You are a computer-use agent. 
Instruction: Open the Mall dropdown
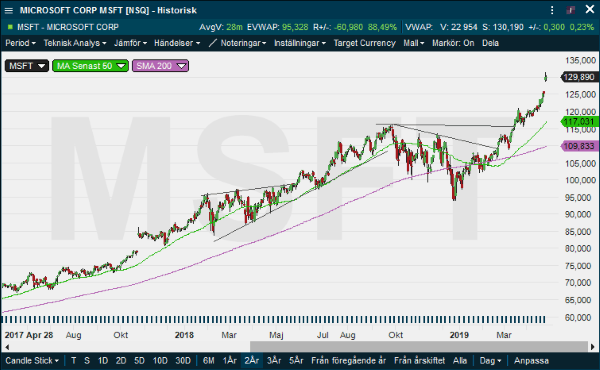click(414, 43)
